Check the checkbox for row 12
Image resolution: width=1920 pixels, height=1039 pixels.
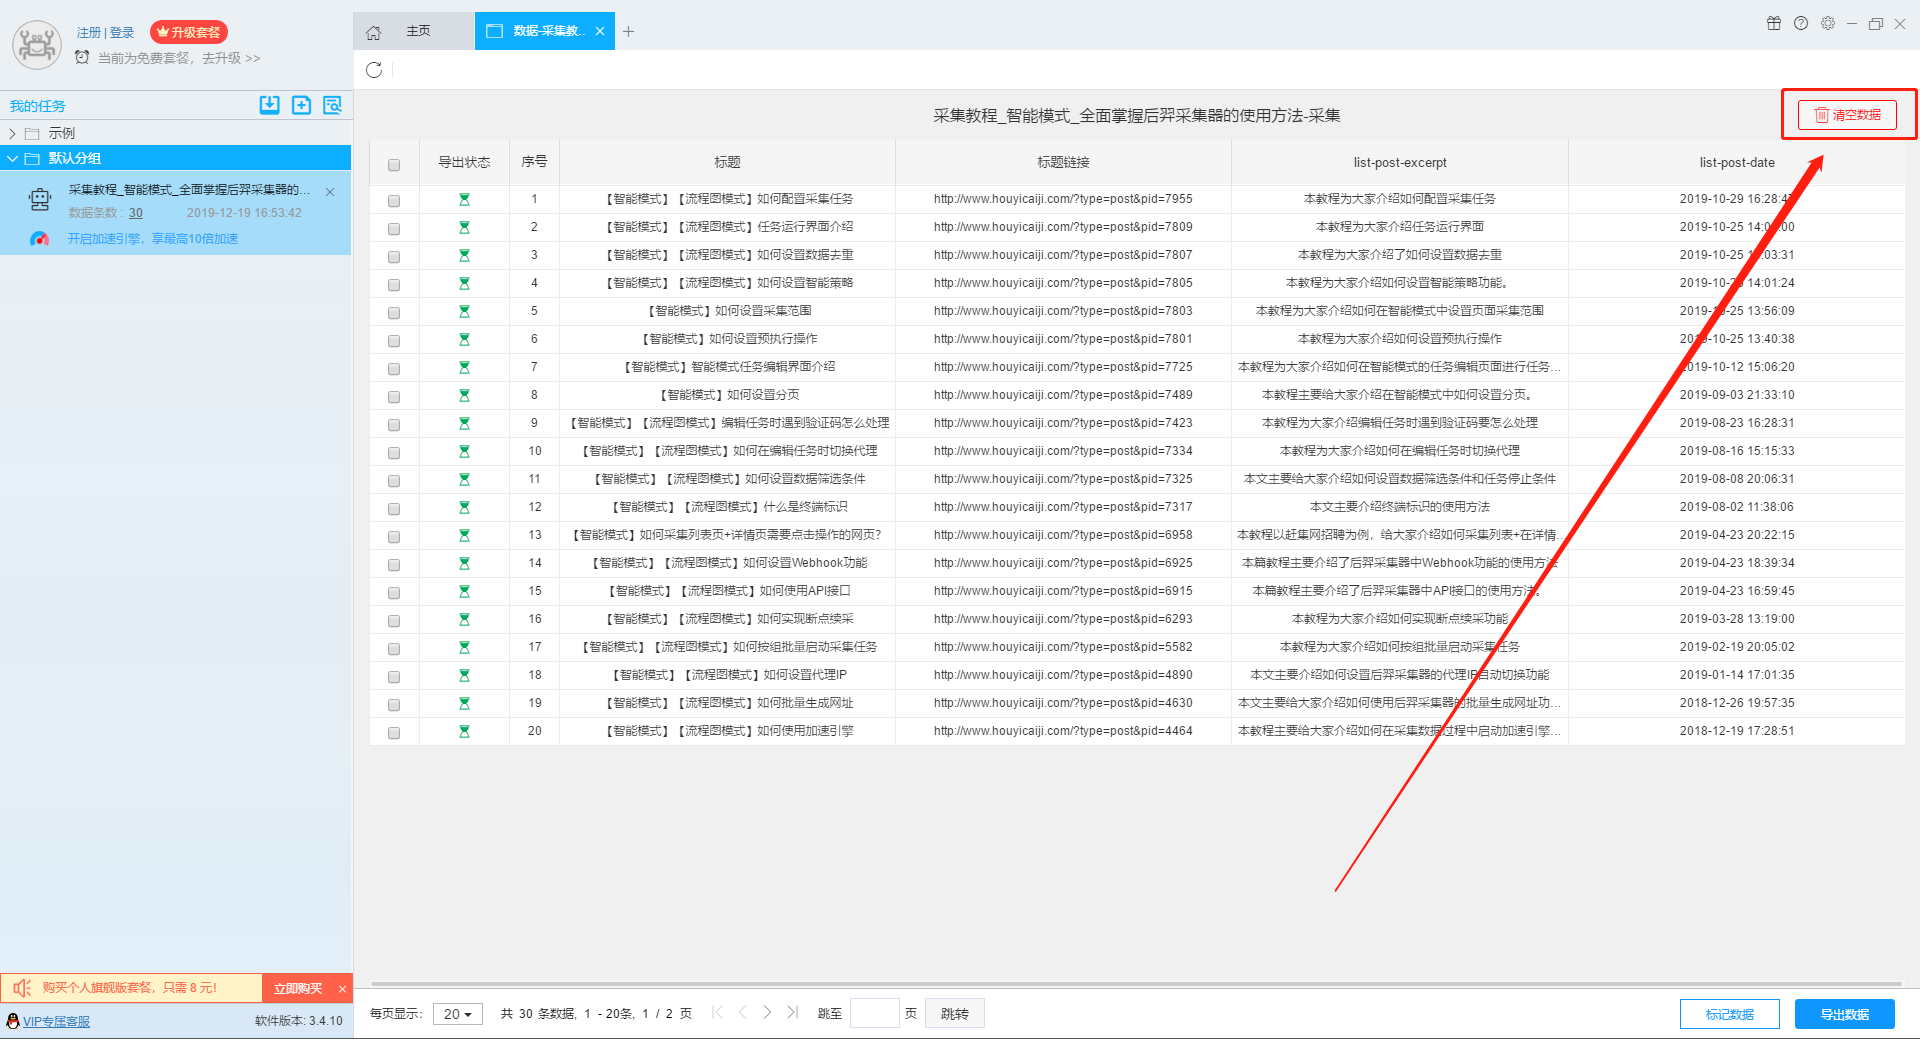coord(394,509)
